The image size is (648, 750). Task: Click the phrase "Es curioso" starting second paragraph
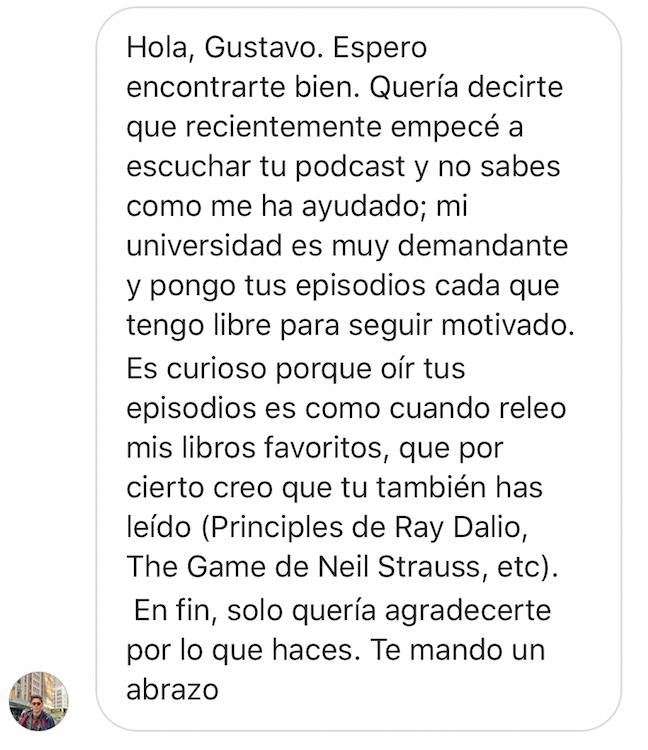tap(196, 369)
